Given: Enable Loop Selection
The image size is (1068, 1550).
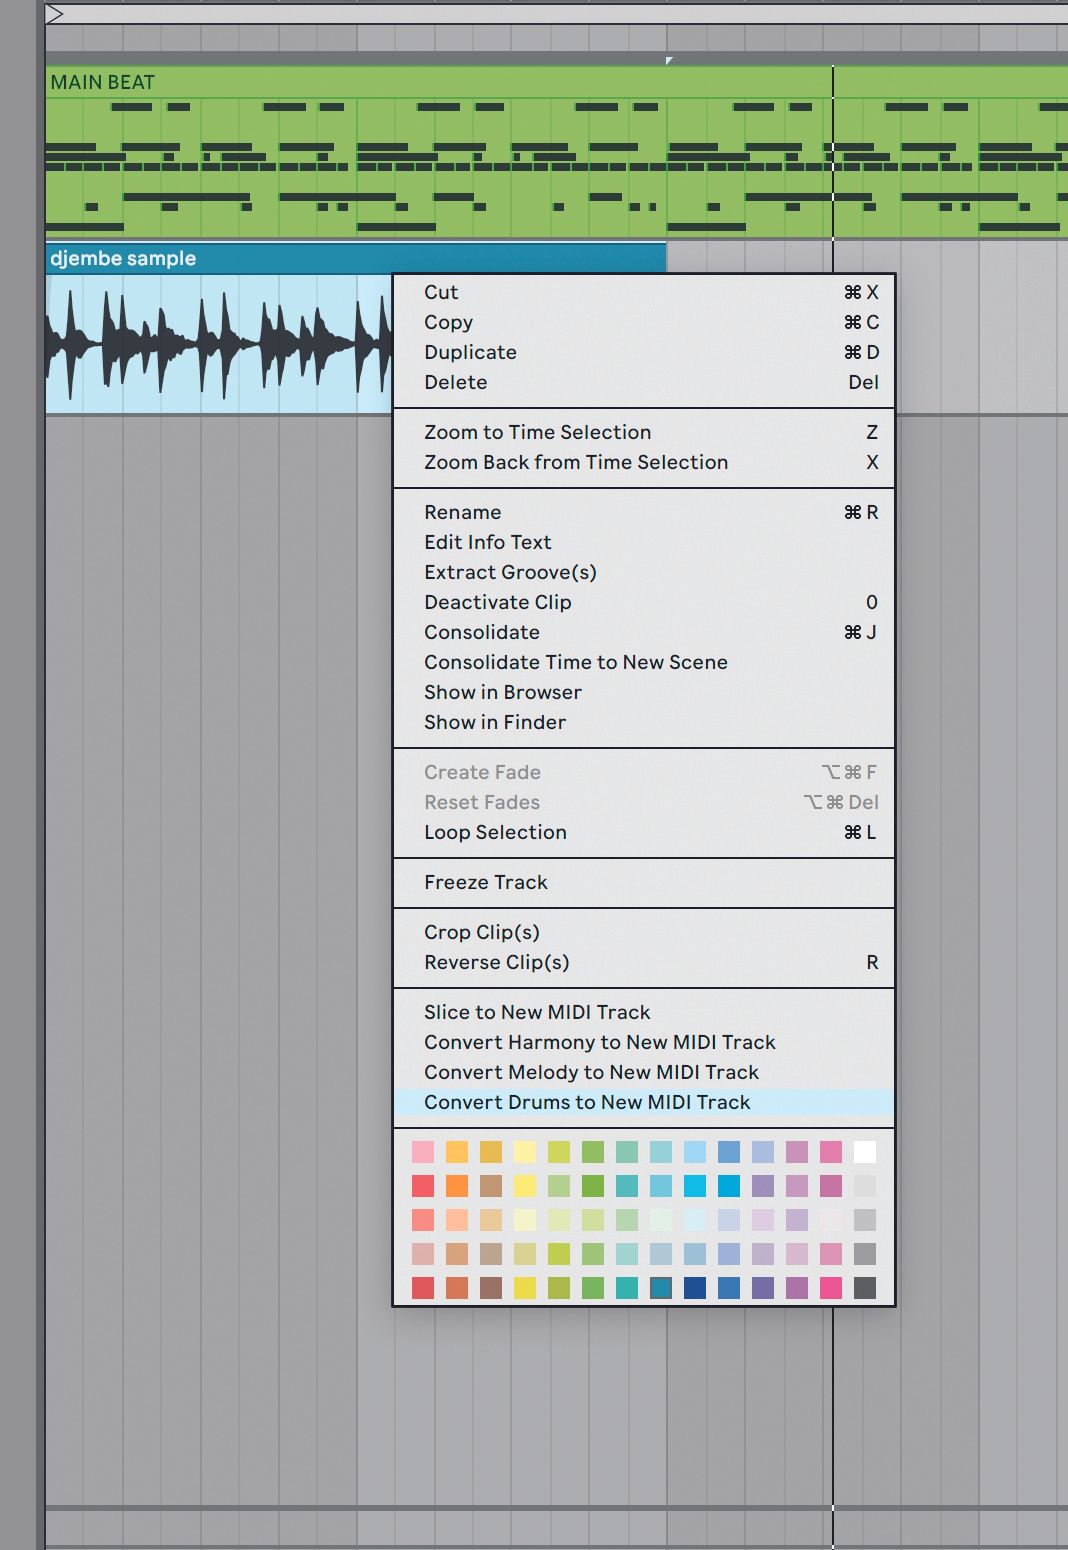Looking at the screenshot, I should click(495, 832).
